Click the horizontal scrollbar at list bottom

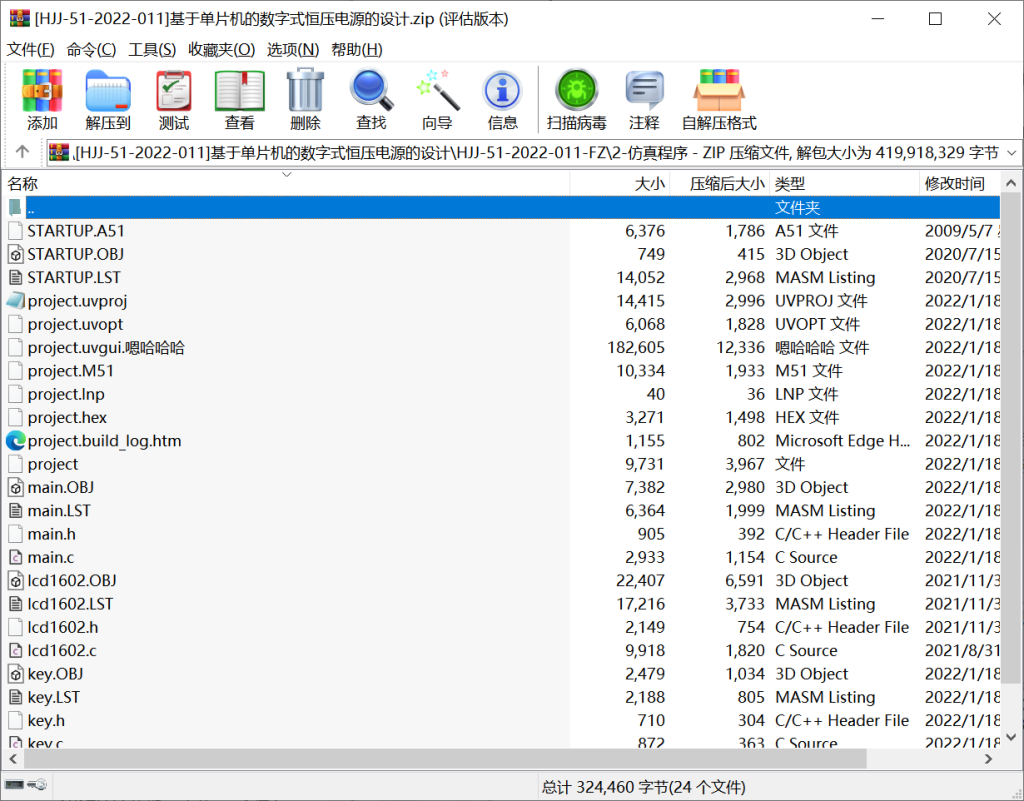[400, 759]
